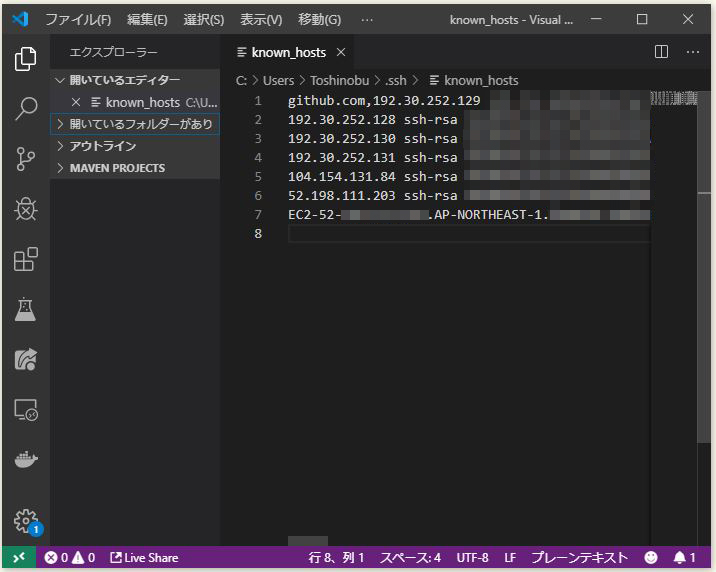This screenshot has height=572, width=716.
Task: Open the Search view icon
Action: (x=26, y=109)
